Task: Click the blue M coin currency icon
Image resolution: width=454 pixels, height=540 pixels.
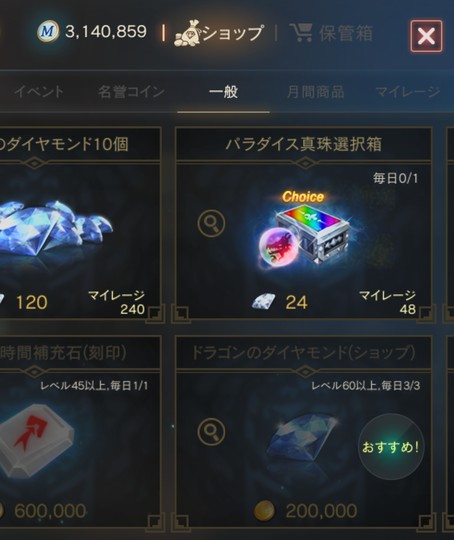Action: [48, 32]
